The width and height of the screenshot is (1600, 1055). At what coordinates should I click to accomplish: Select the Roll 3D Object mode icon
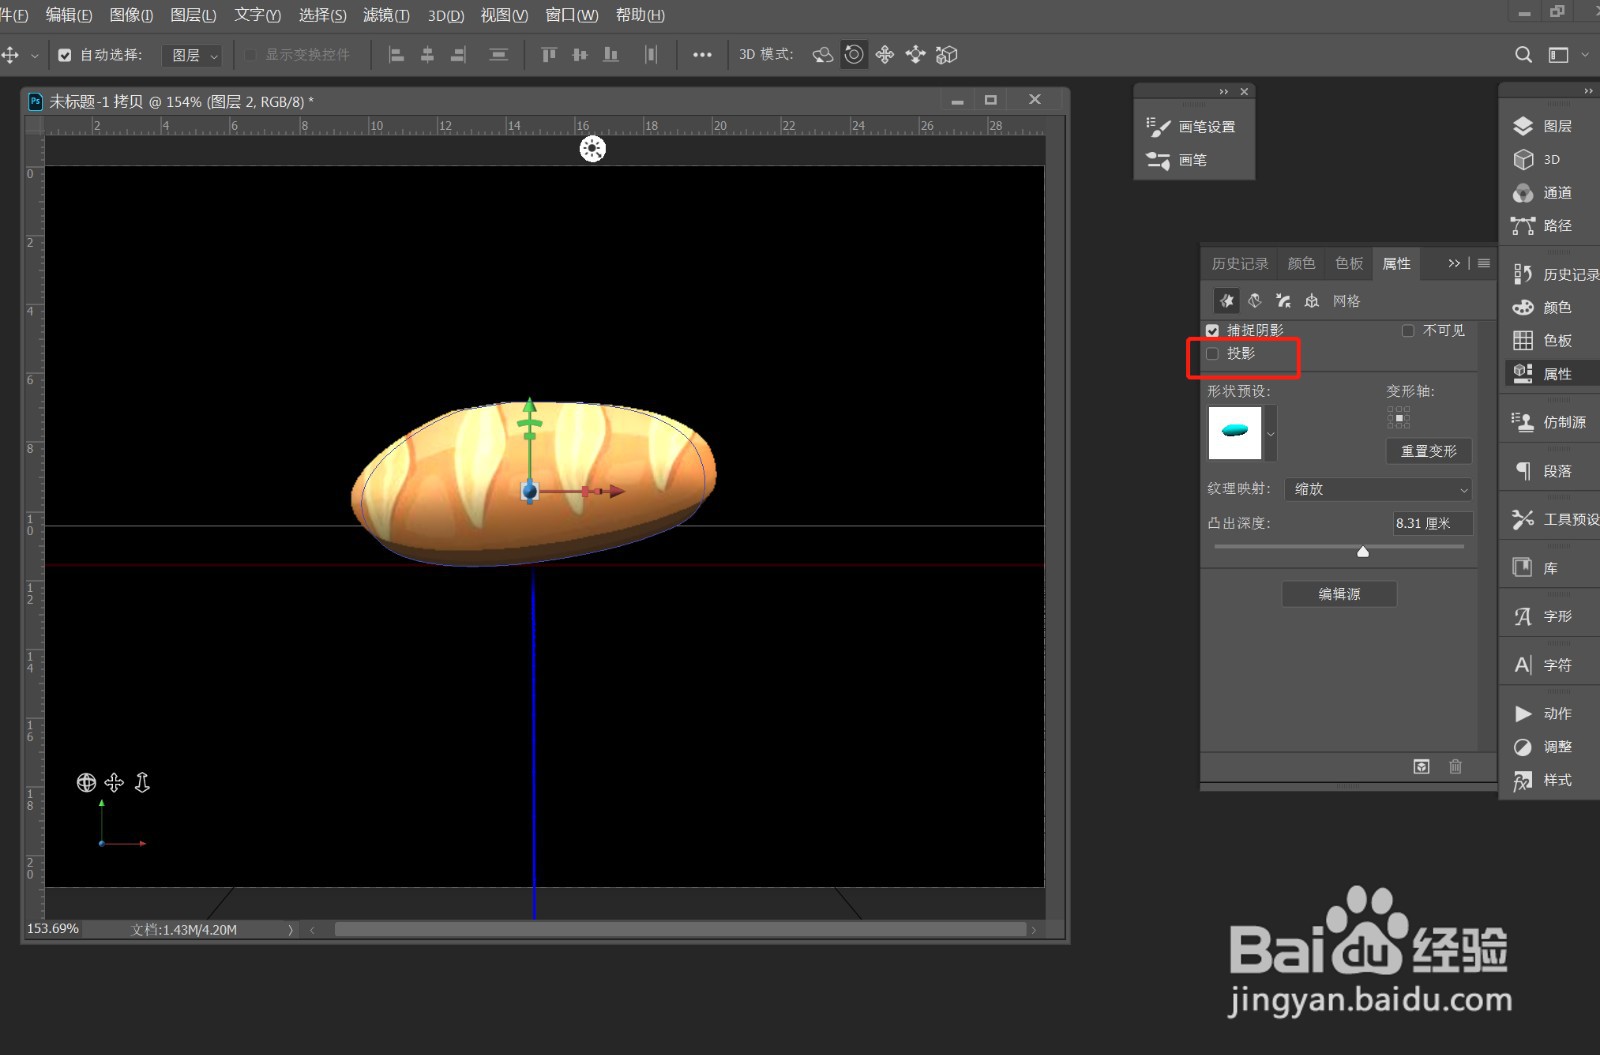tap(854, 55)
